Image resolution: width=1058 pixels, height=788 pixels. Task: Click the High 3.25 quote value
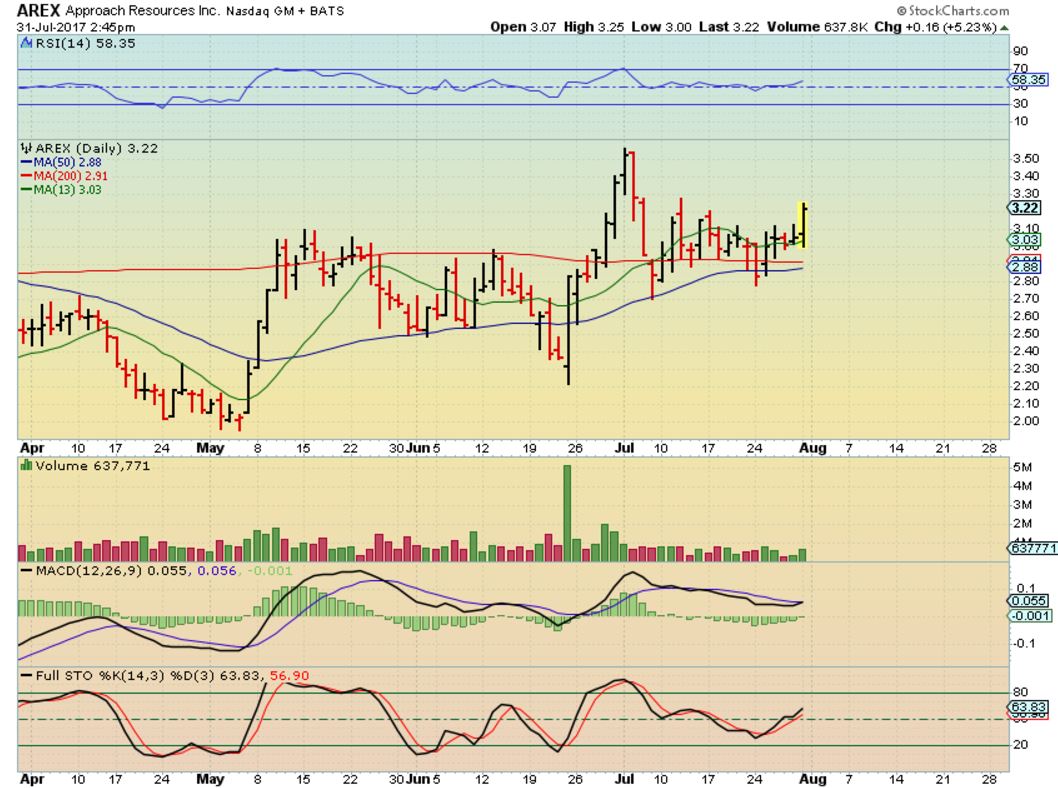click(x=594, y=27)
